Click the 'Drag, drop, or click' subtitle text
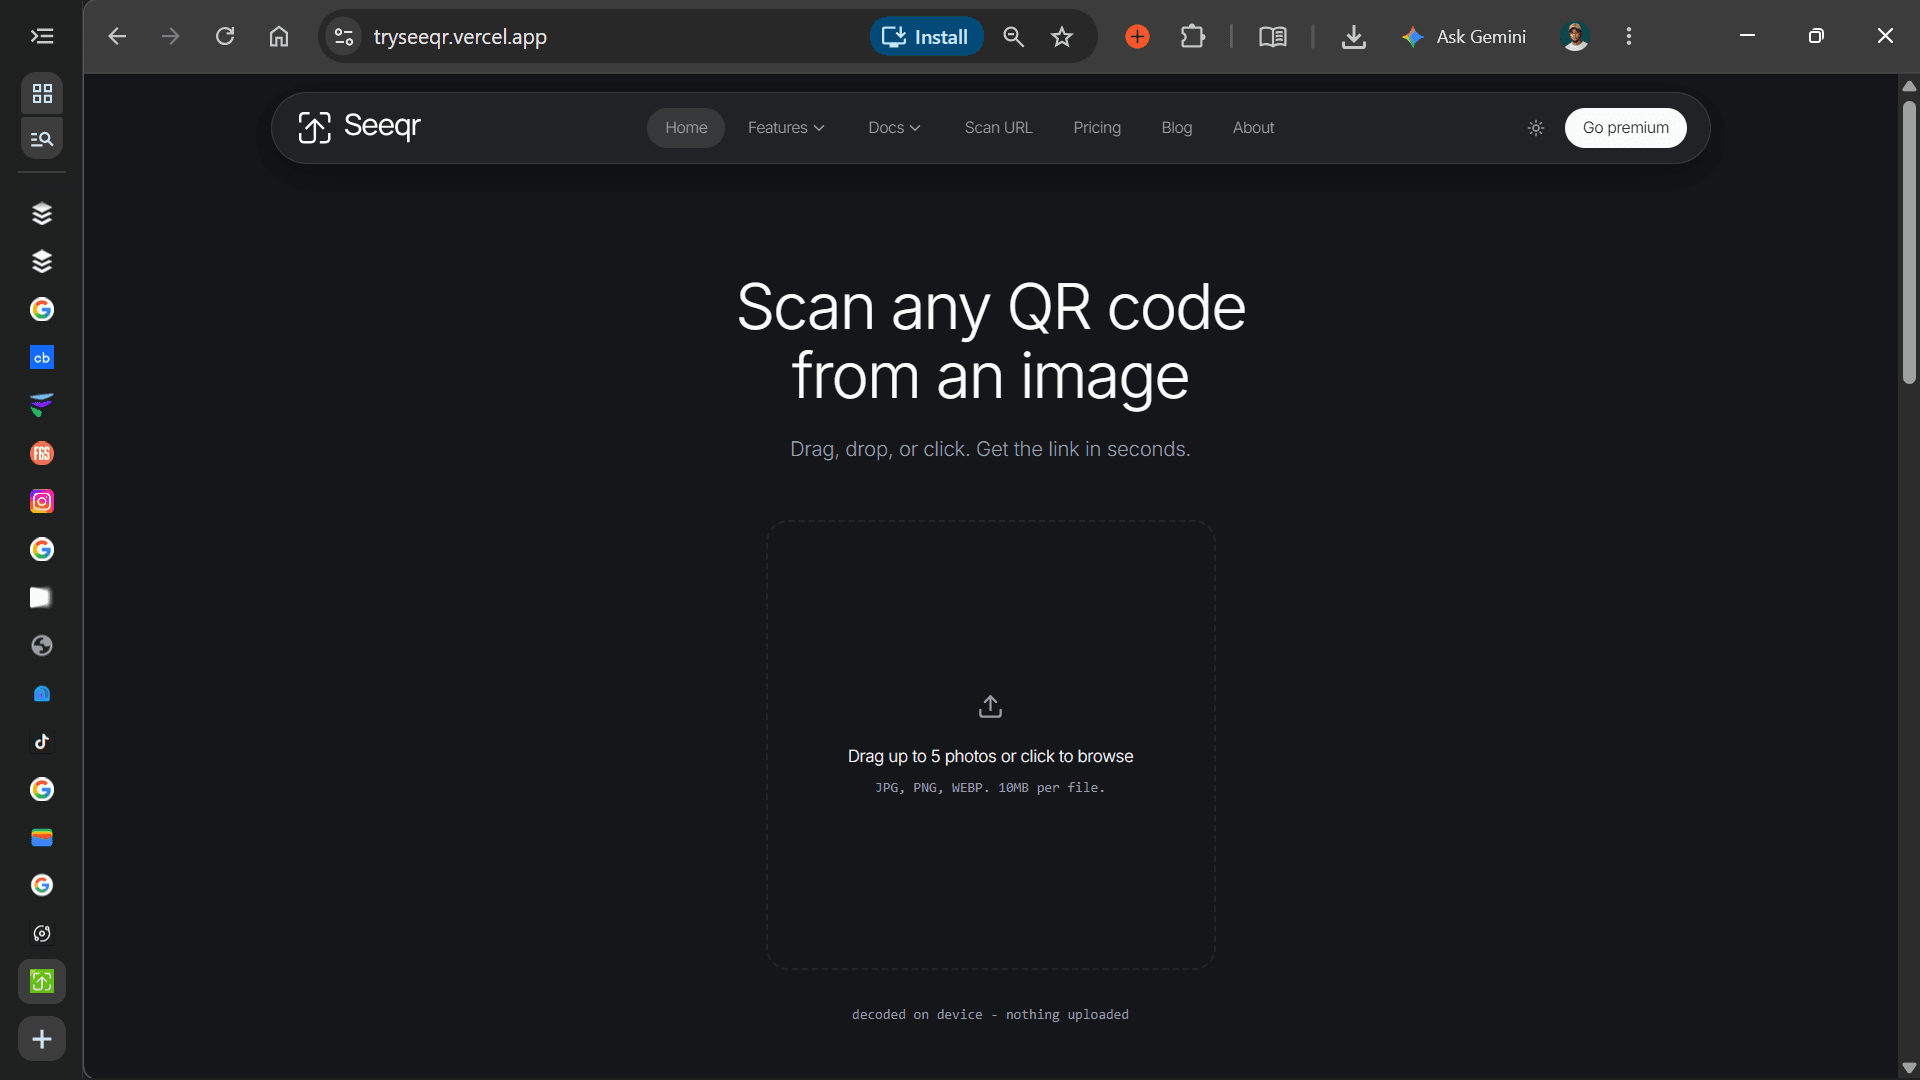 [x=990, y=449]
